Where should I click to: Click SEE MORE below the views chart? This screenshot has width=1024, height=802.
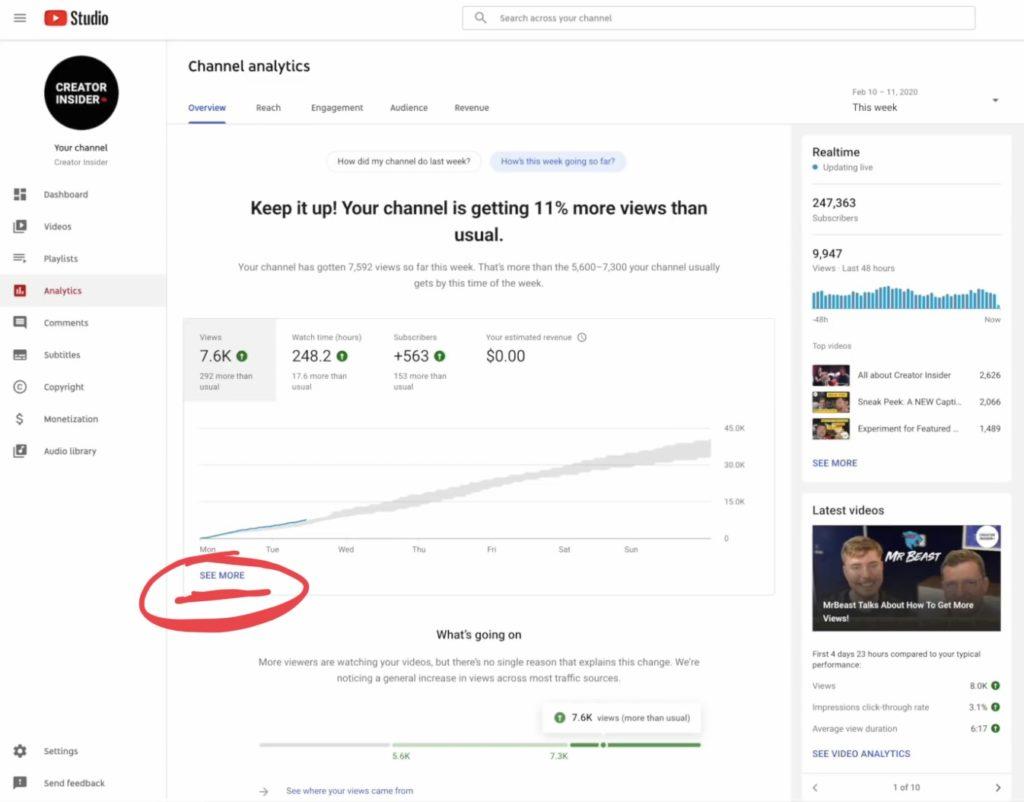[222, 575]
